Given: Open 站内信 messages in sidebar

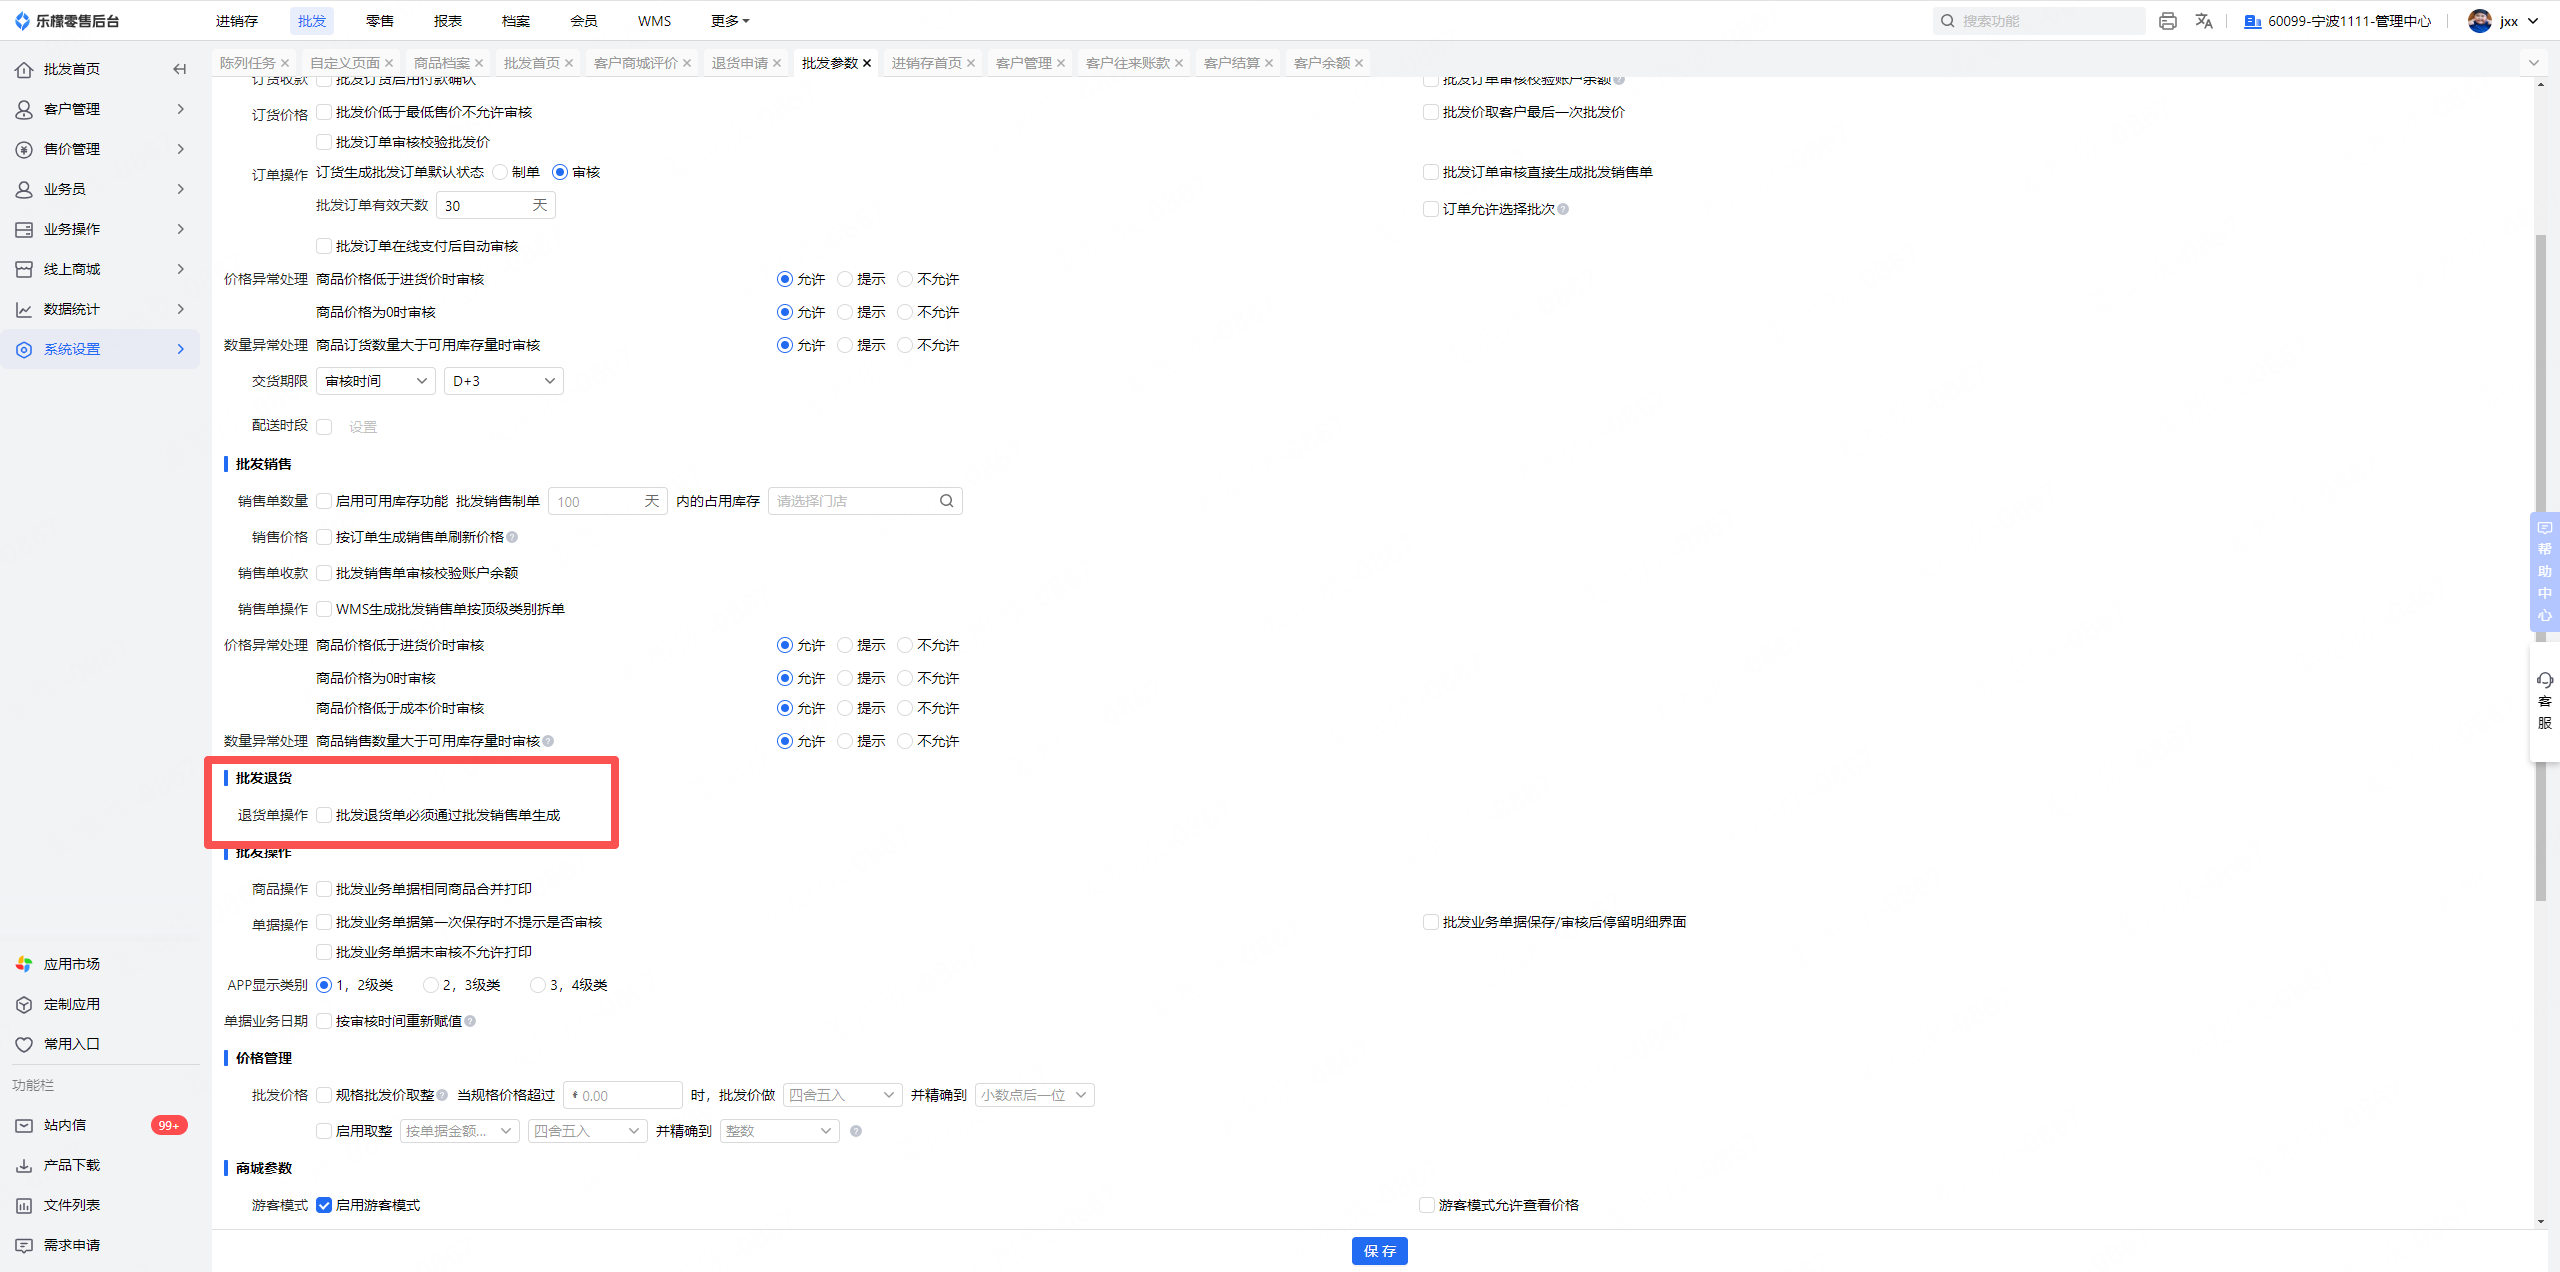Looking at the screenshot, I should [65, 1125].
